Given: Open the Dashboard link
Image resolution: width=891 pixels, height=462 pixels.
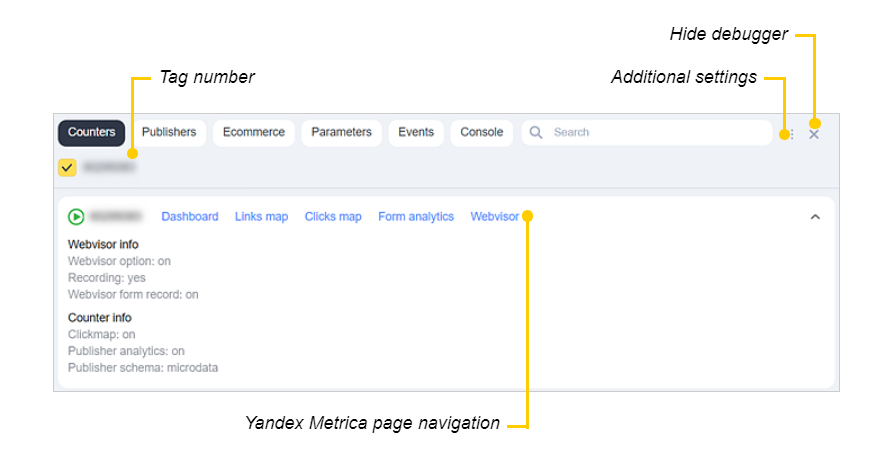Looking at the screenshot, I should (x=190, y=216).
